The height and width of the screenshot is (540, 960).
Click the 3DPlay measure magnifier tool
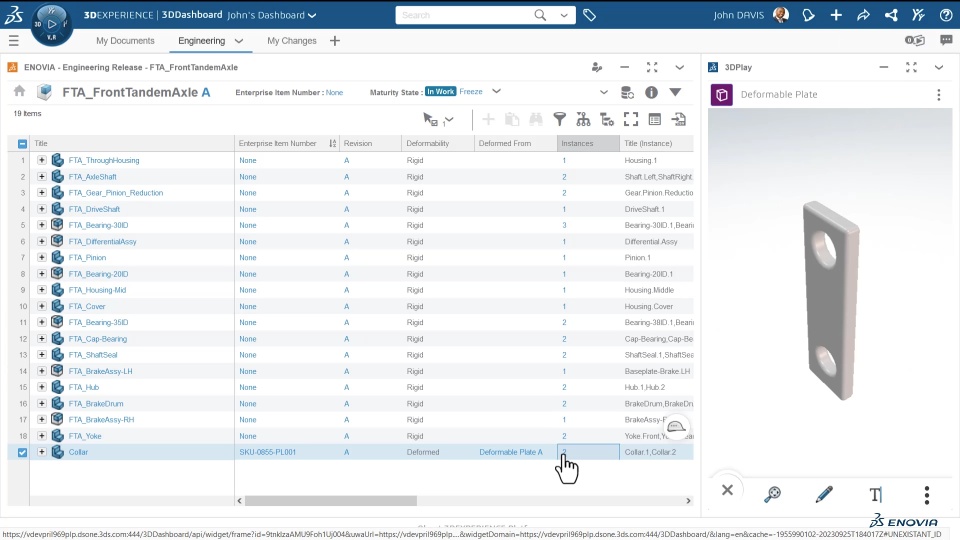[x=773, y=494]
